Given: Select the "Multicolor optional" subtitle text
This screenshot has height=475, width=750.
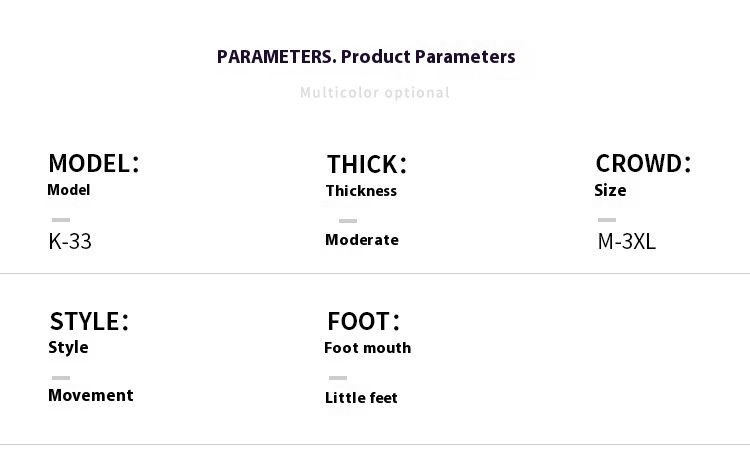Looking at the screenshot, I should point(375,93).
